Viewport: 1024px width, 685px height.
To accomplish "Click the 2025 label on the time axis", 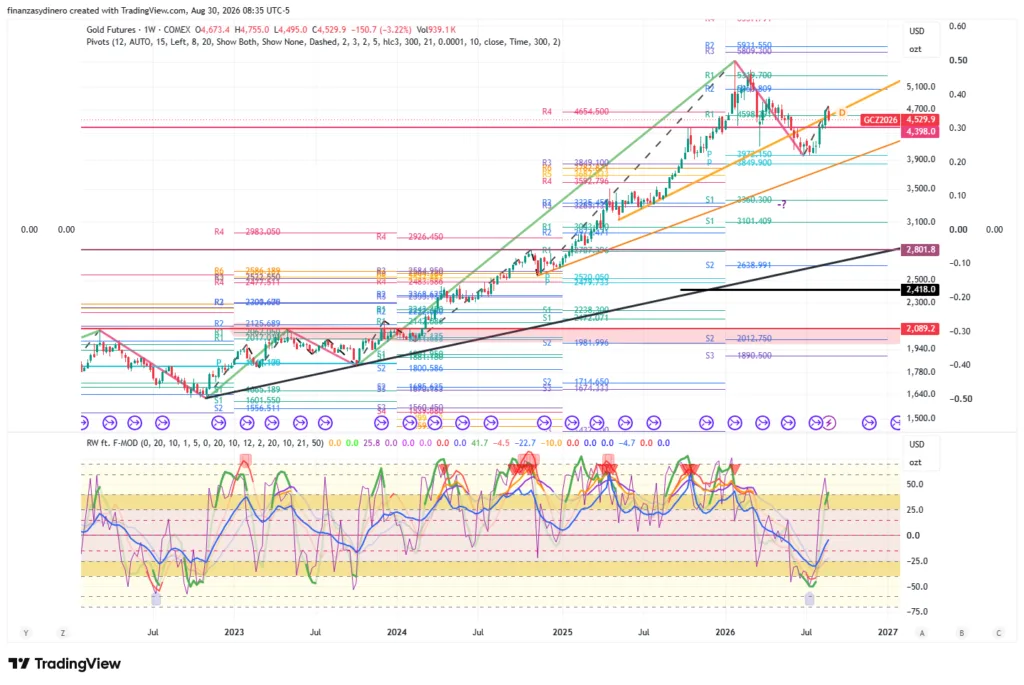I will coord(562,632).
